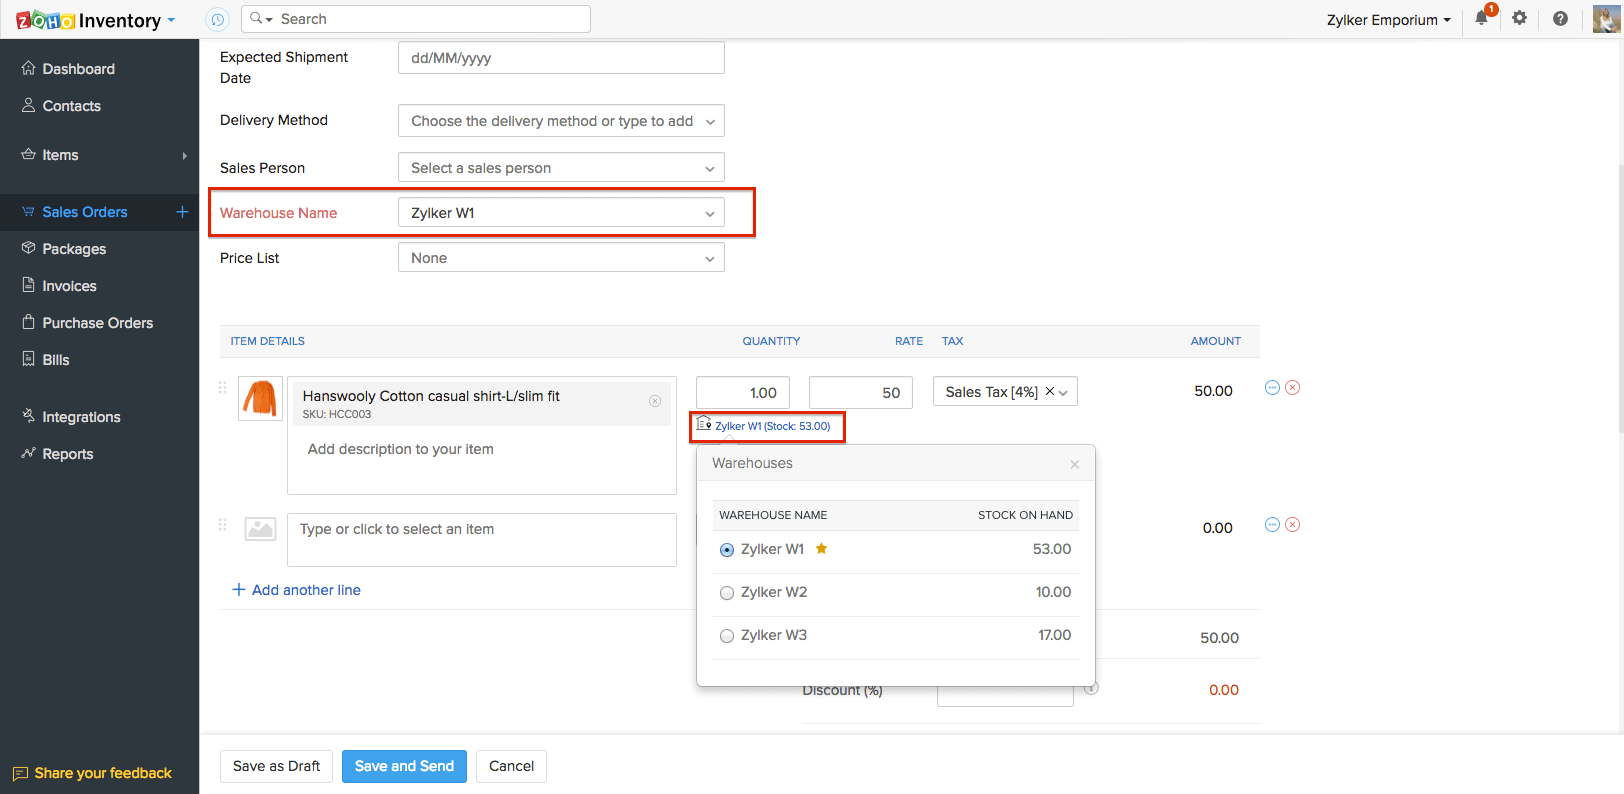Open the Warehouse Name dropdown
The image size is (1624, 794).
pos(561,213)
